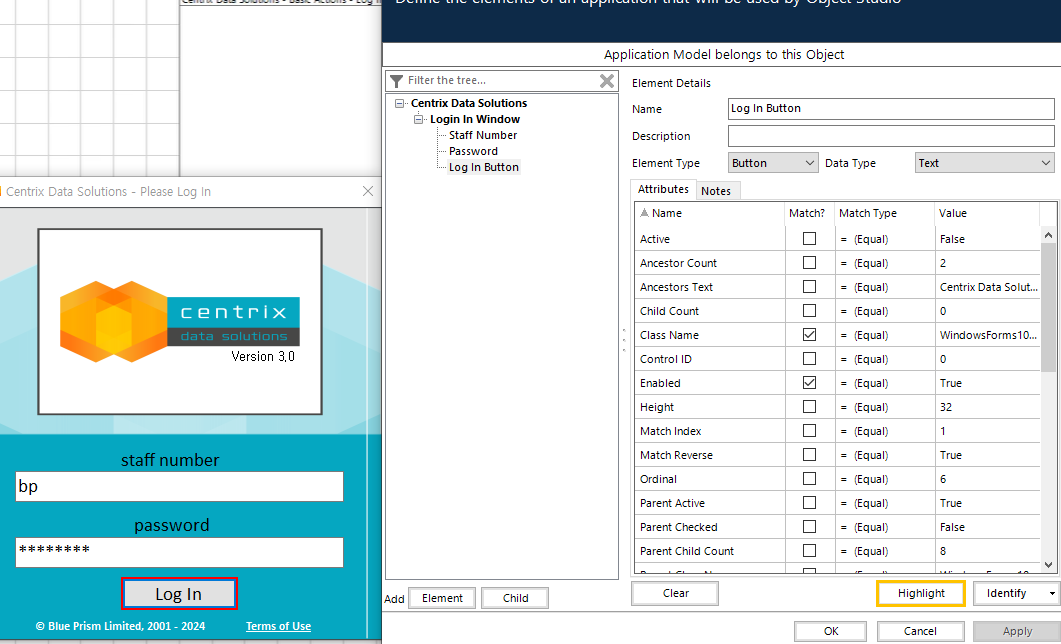Toggle Match checkbox for Match Reverse
Image resolution: width=1061 pixels, height=644 pixels.
[x=809, y=455]
